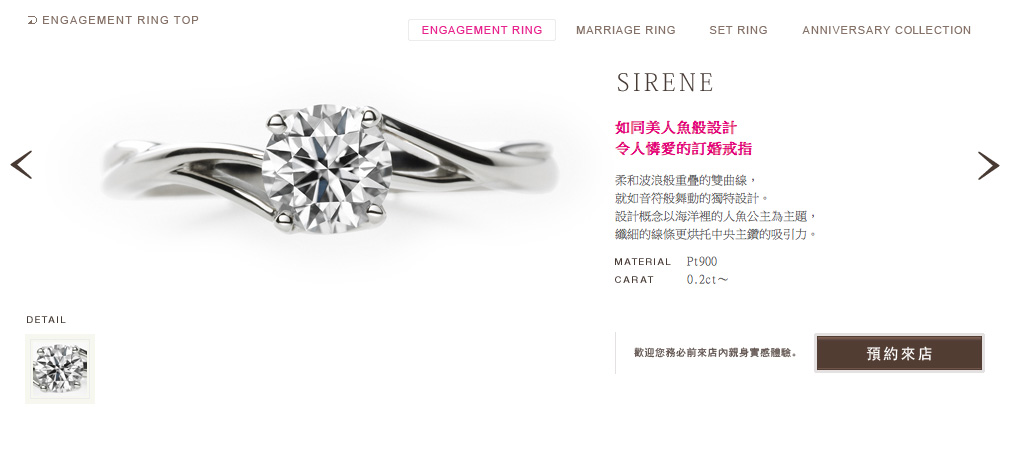This screenshot has width=1009, height=457.
Task: Click the MATERIAL label
Action: 643,262
